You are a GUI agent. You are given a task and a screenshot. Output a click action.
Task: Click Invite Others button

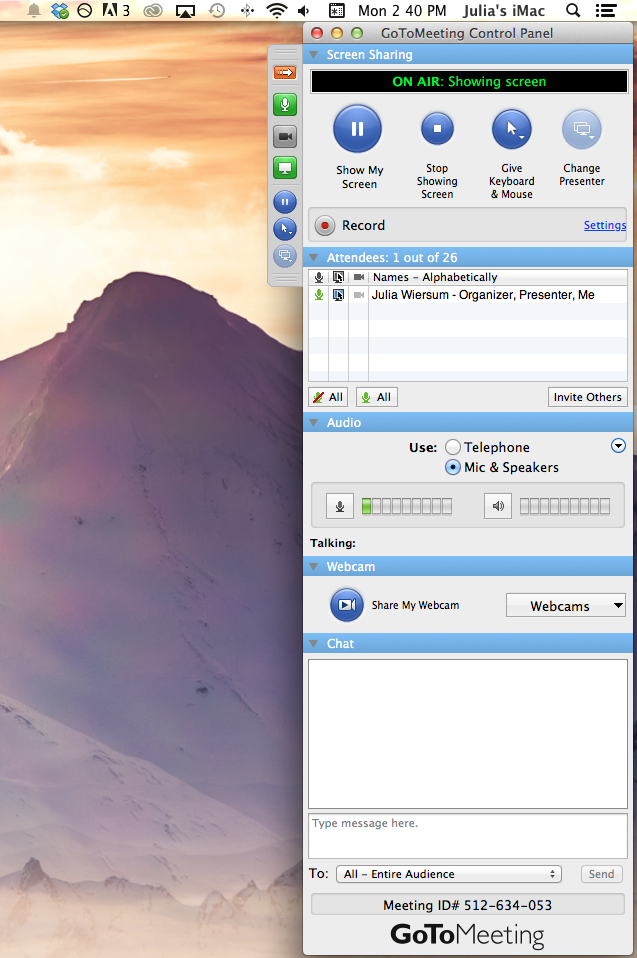click(x=587, y=397)
